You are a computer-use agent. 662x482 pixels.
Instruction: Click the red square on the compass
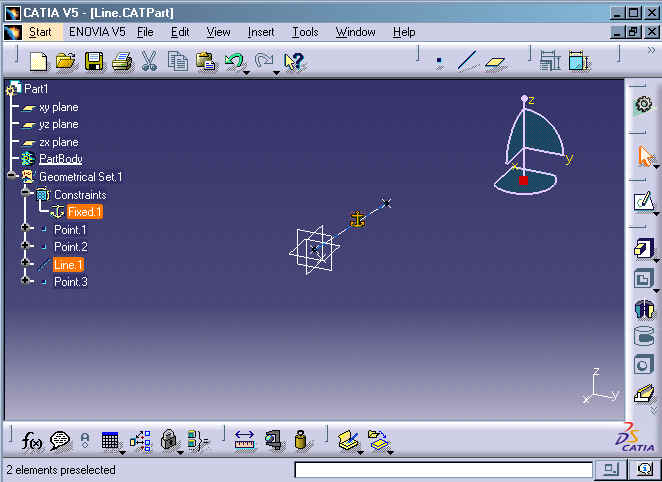(x=524, y=181)
